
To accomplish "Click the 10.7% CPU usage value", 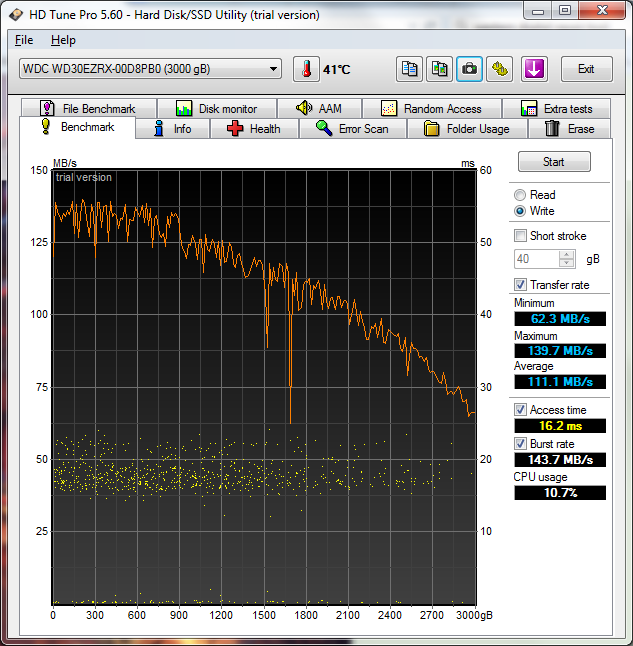I will (x=560, y=493).
